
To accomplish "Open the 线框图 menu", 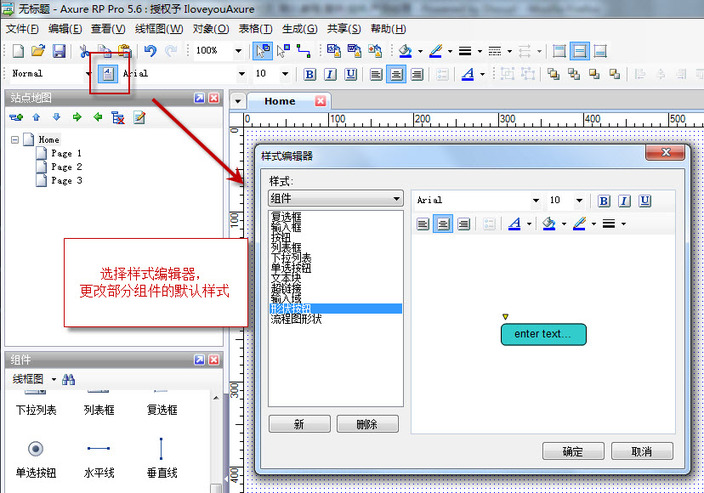I will 155,29.
